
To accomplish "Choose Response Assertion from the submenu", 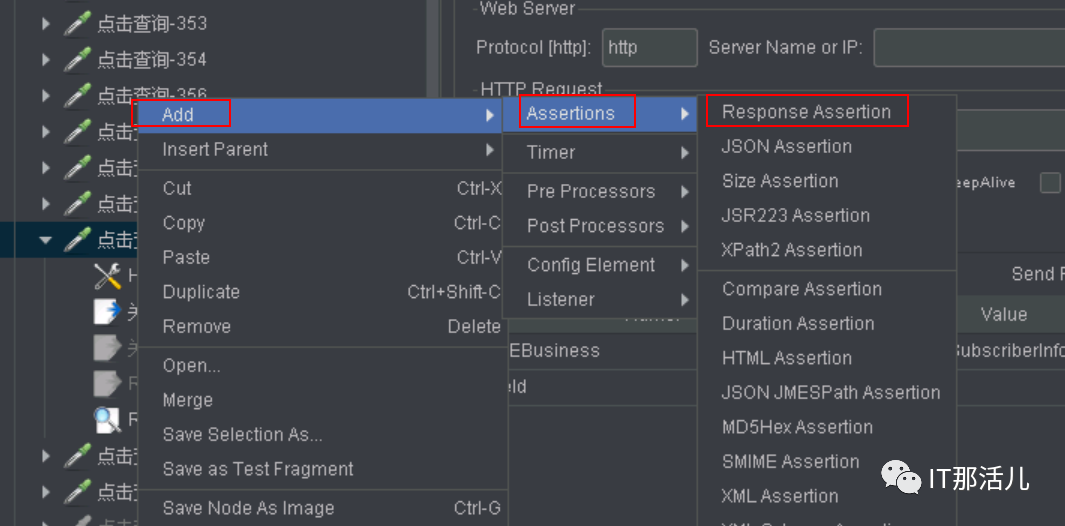I will [806, 112].
